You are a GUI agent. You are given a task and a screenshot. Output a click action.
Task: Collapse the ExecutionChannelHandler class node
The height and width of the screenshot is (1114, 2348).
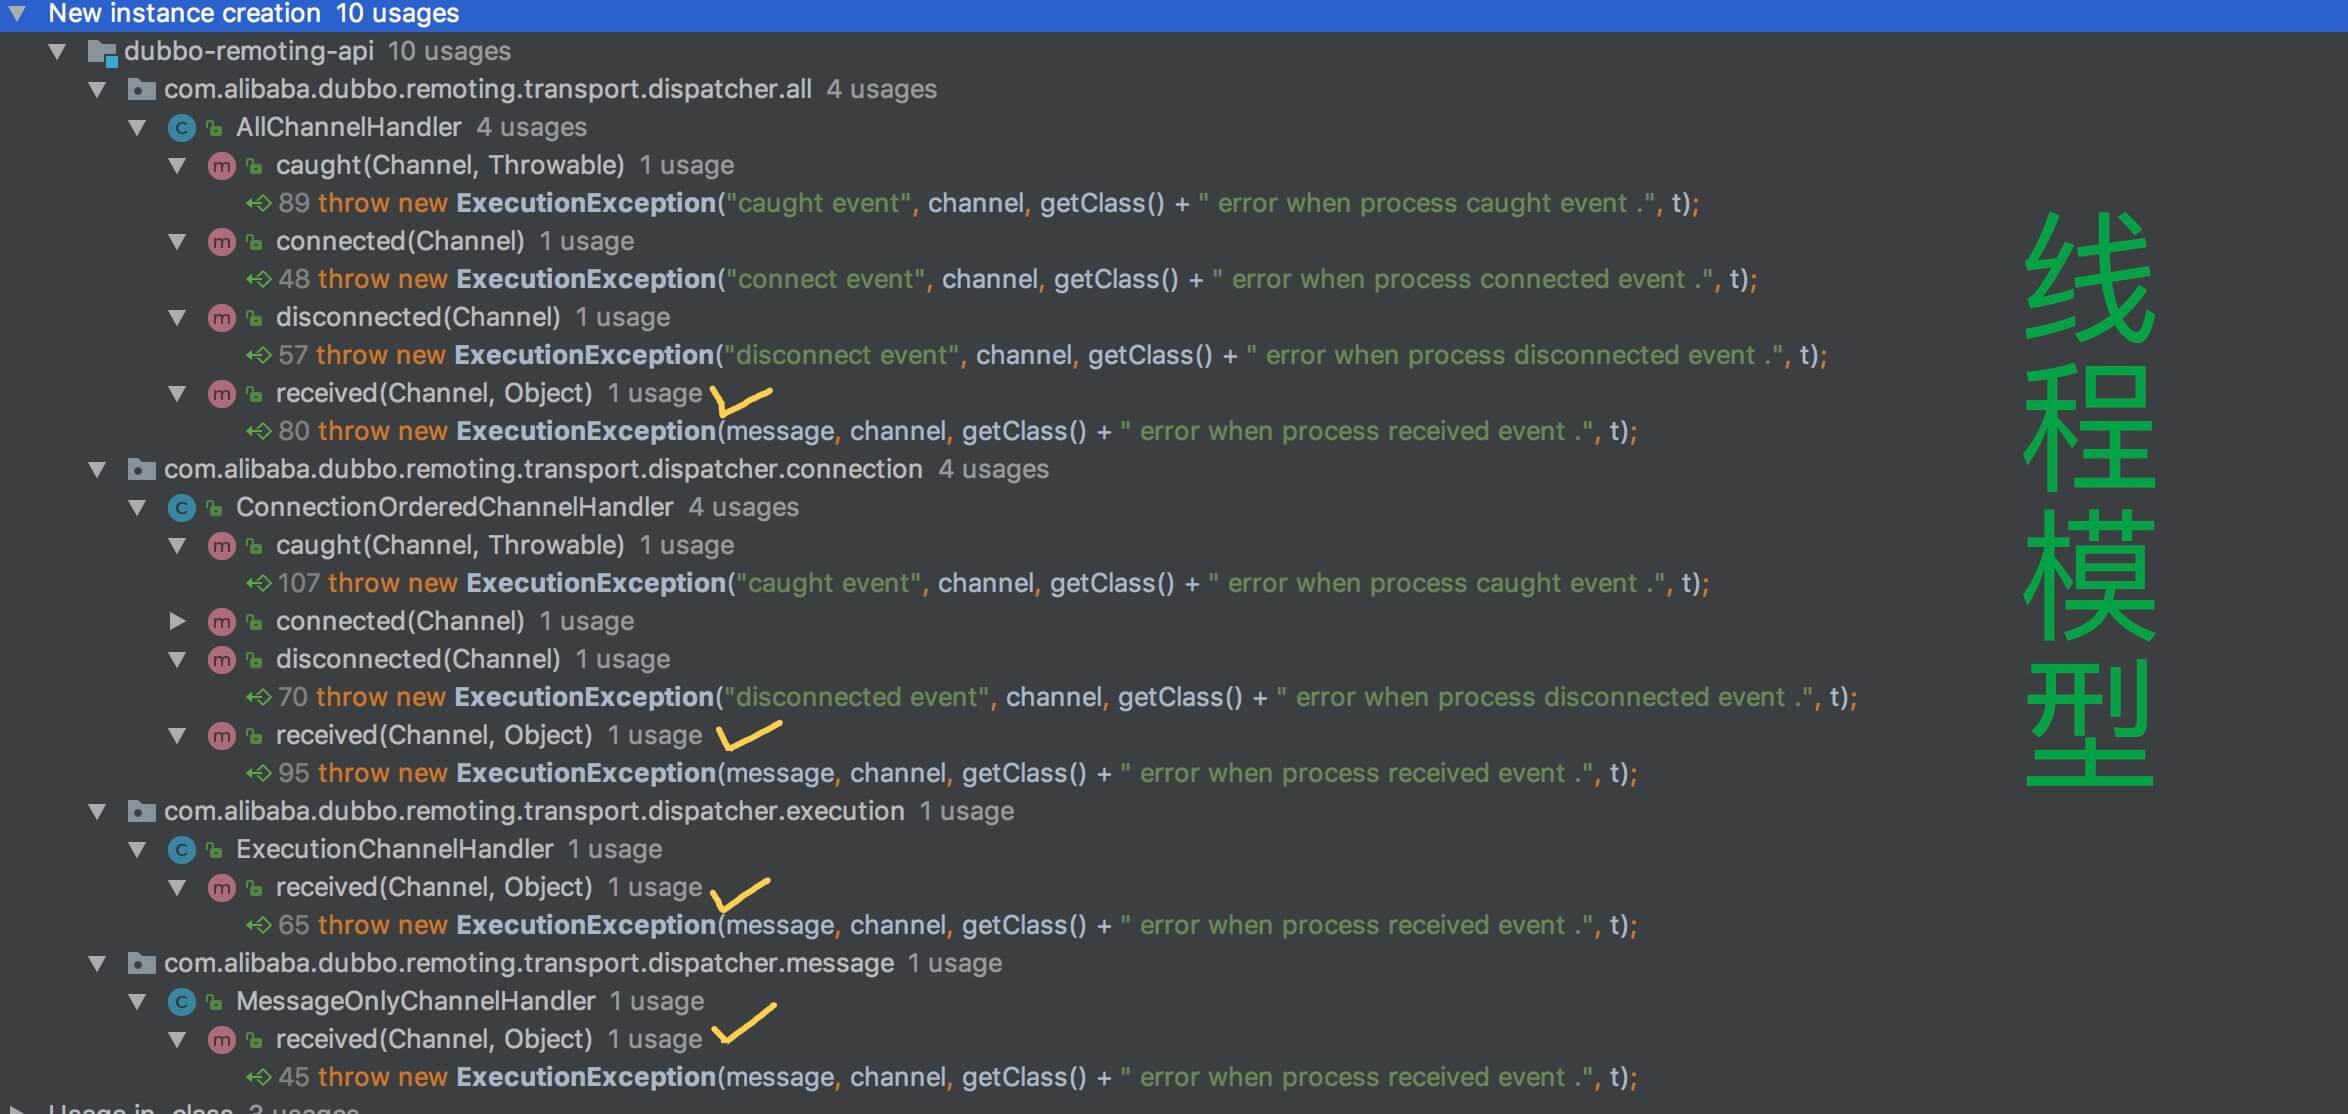(137, 850)
